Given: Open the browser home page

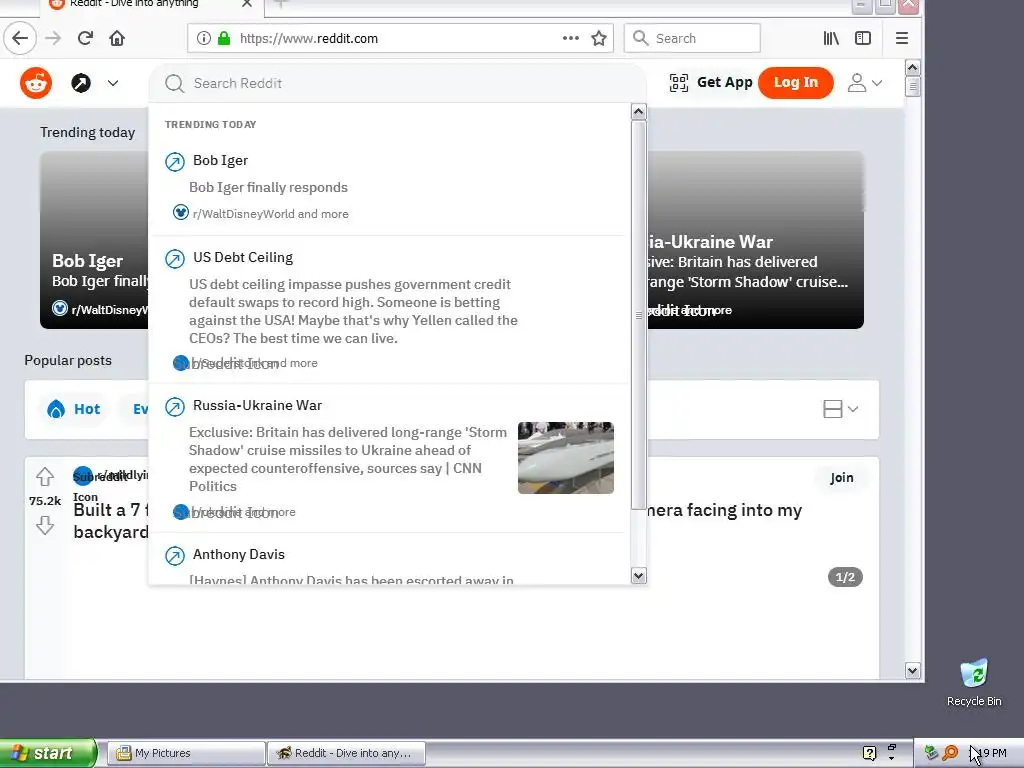Looking at the screenshot, I should click(117, 39).
